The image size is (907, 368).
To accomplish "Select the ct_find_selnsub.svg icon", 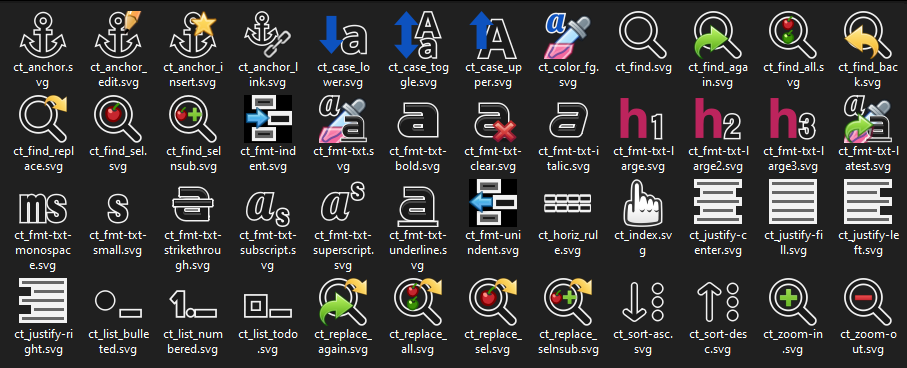I will pos(193,119).
